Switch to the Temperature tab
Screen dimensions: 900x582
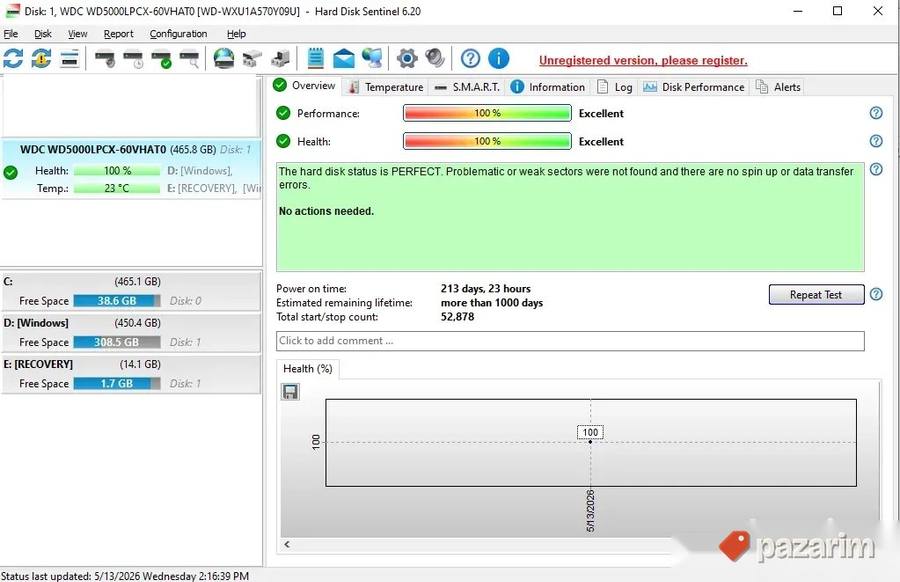point(386,87)
